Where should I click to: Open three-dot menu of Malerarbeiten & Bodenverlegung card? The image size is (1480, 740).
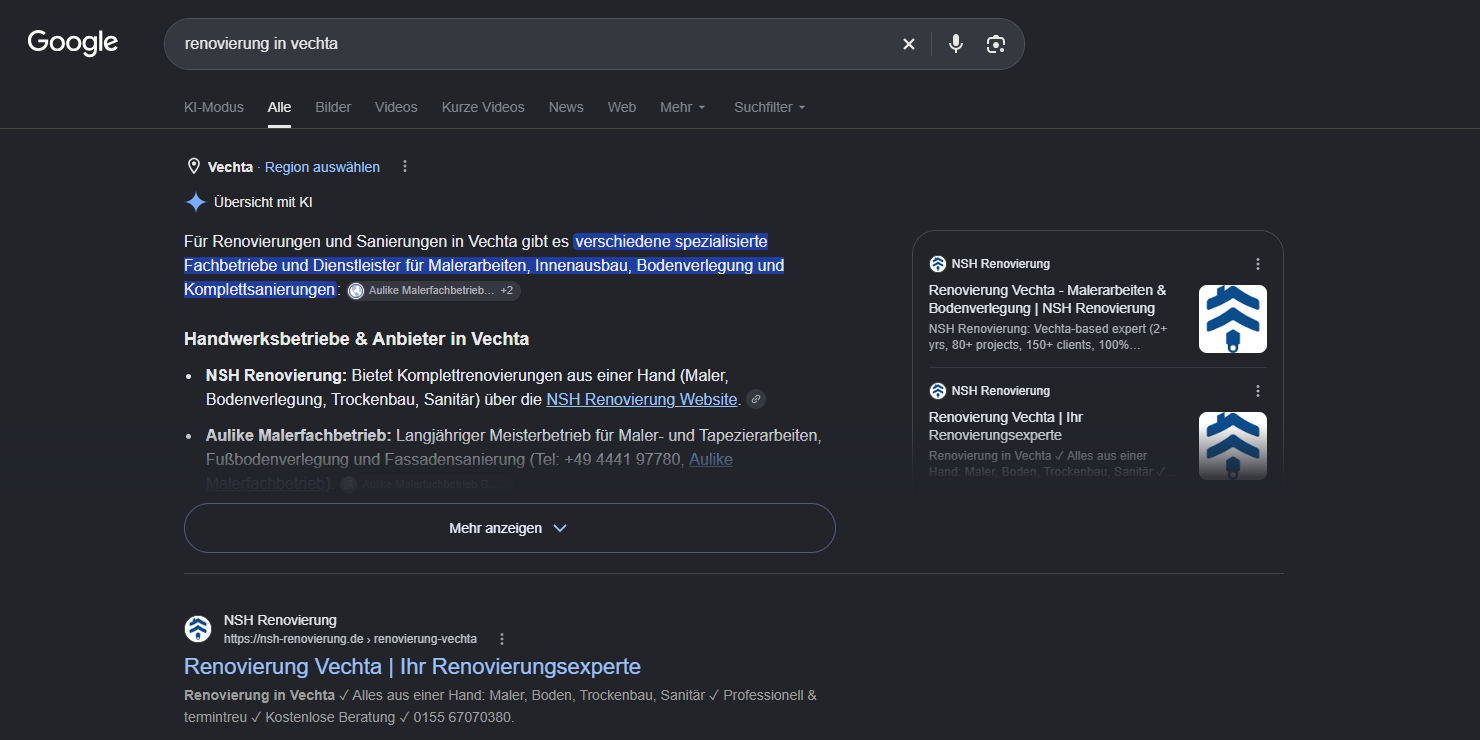click(1258, 264)
